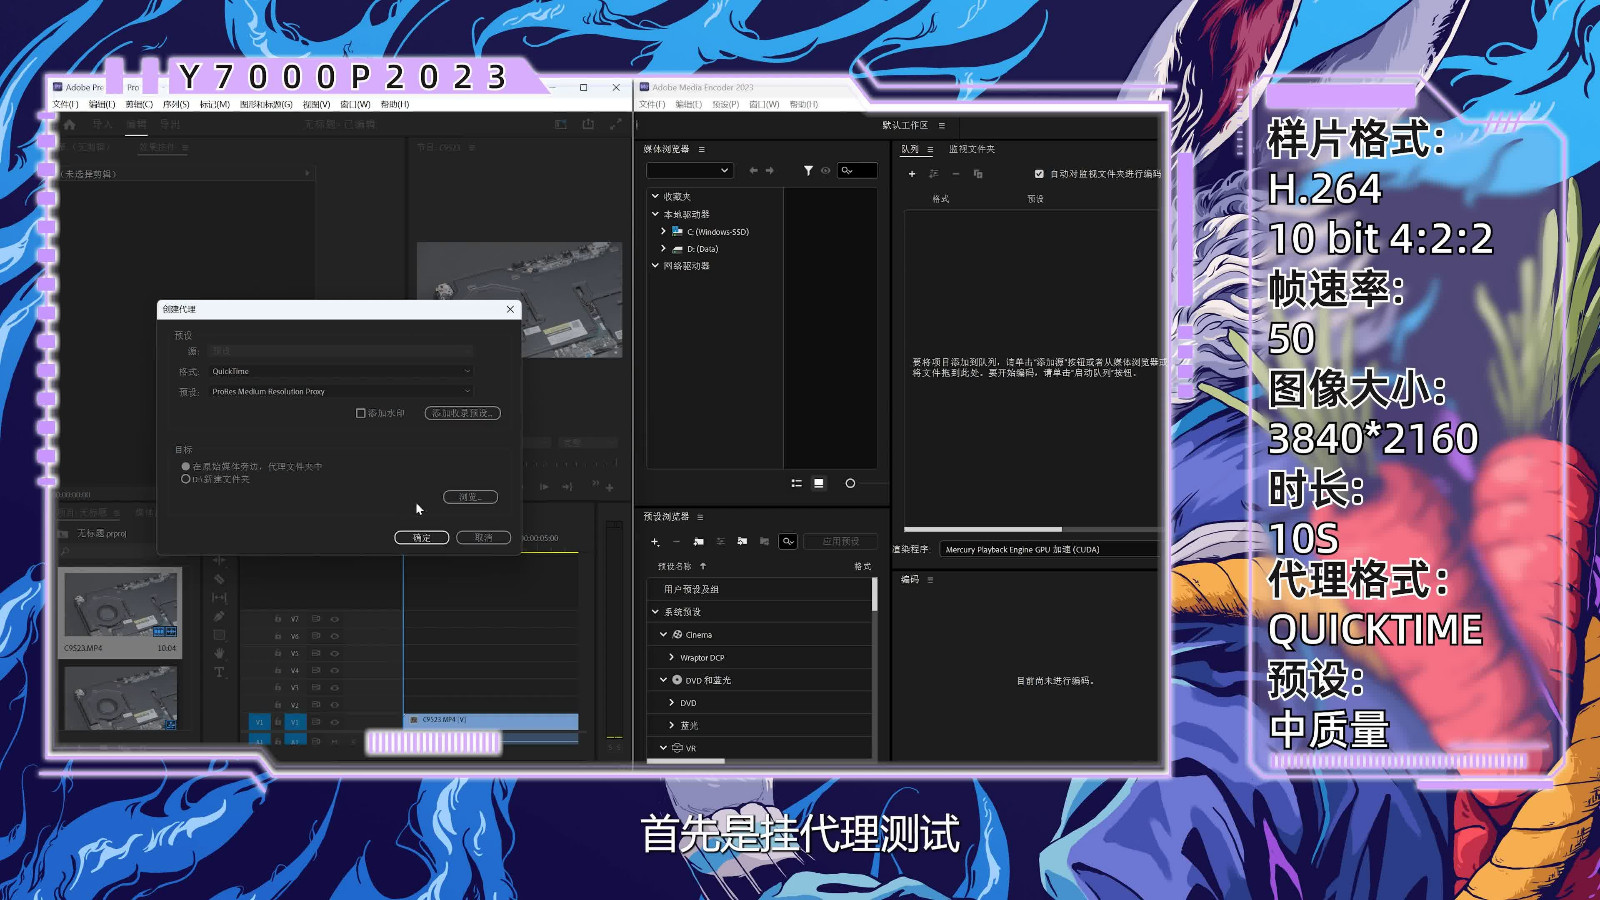Image resolution: width=1600 pixels, height=900 pixels.
Task: Click the 取消 button in the proxy dialog
Action: click(484, 538)
